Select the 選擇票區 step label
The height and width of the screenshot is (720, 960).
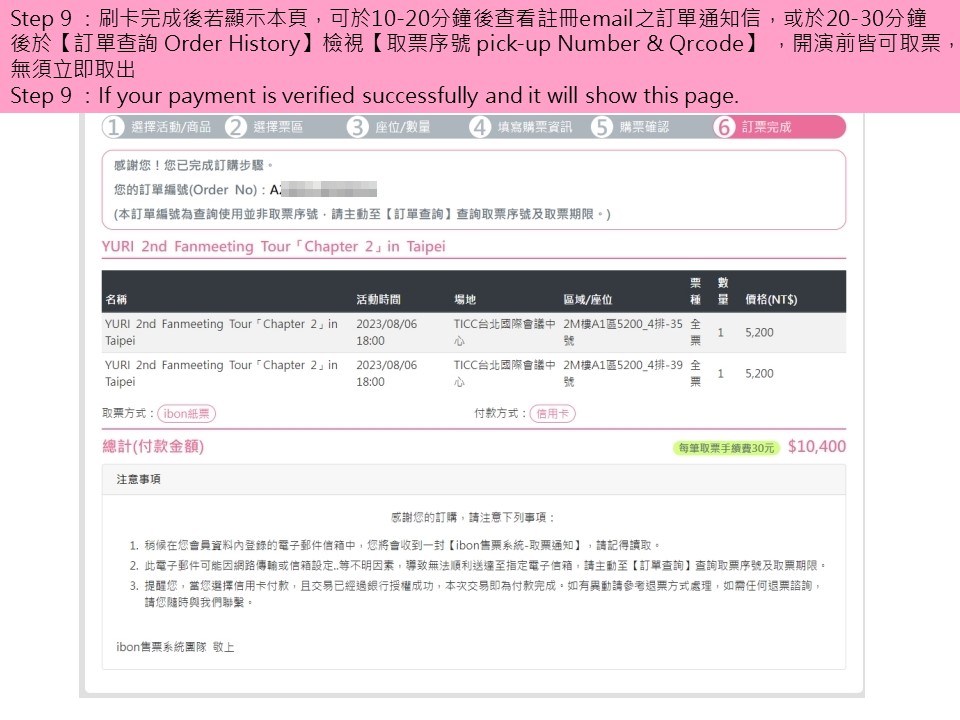pyautogui.click(x=278, y=127)
